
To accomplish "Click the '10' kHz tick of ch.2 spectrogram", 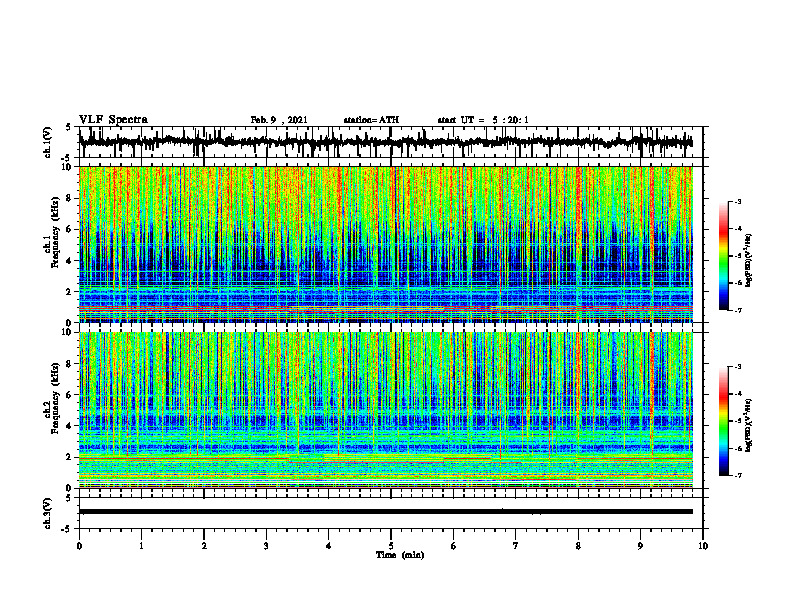I will (68, 332).
